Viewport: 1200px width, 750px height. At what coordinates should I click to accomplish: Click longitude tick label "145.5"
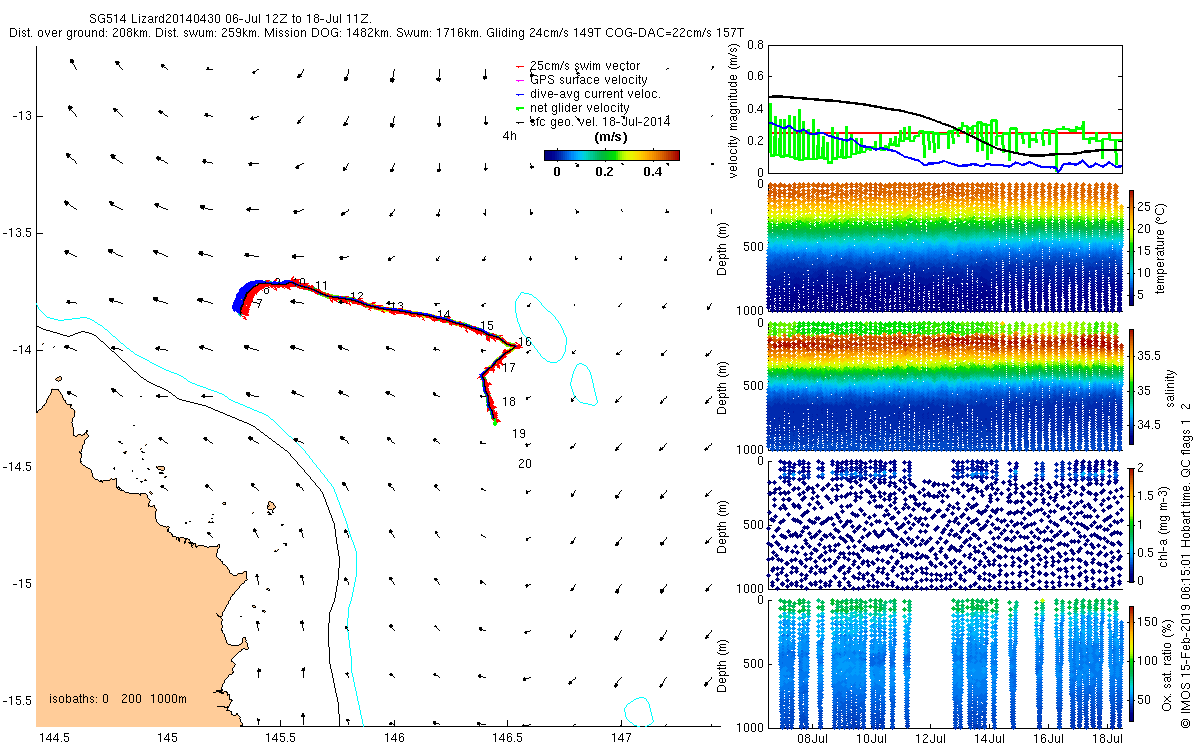tap(280, 738)
